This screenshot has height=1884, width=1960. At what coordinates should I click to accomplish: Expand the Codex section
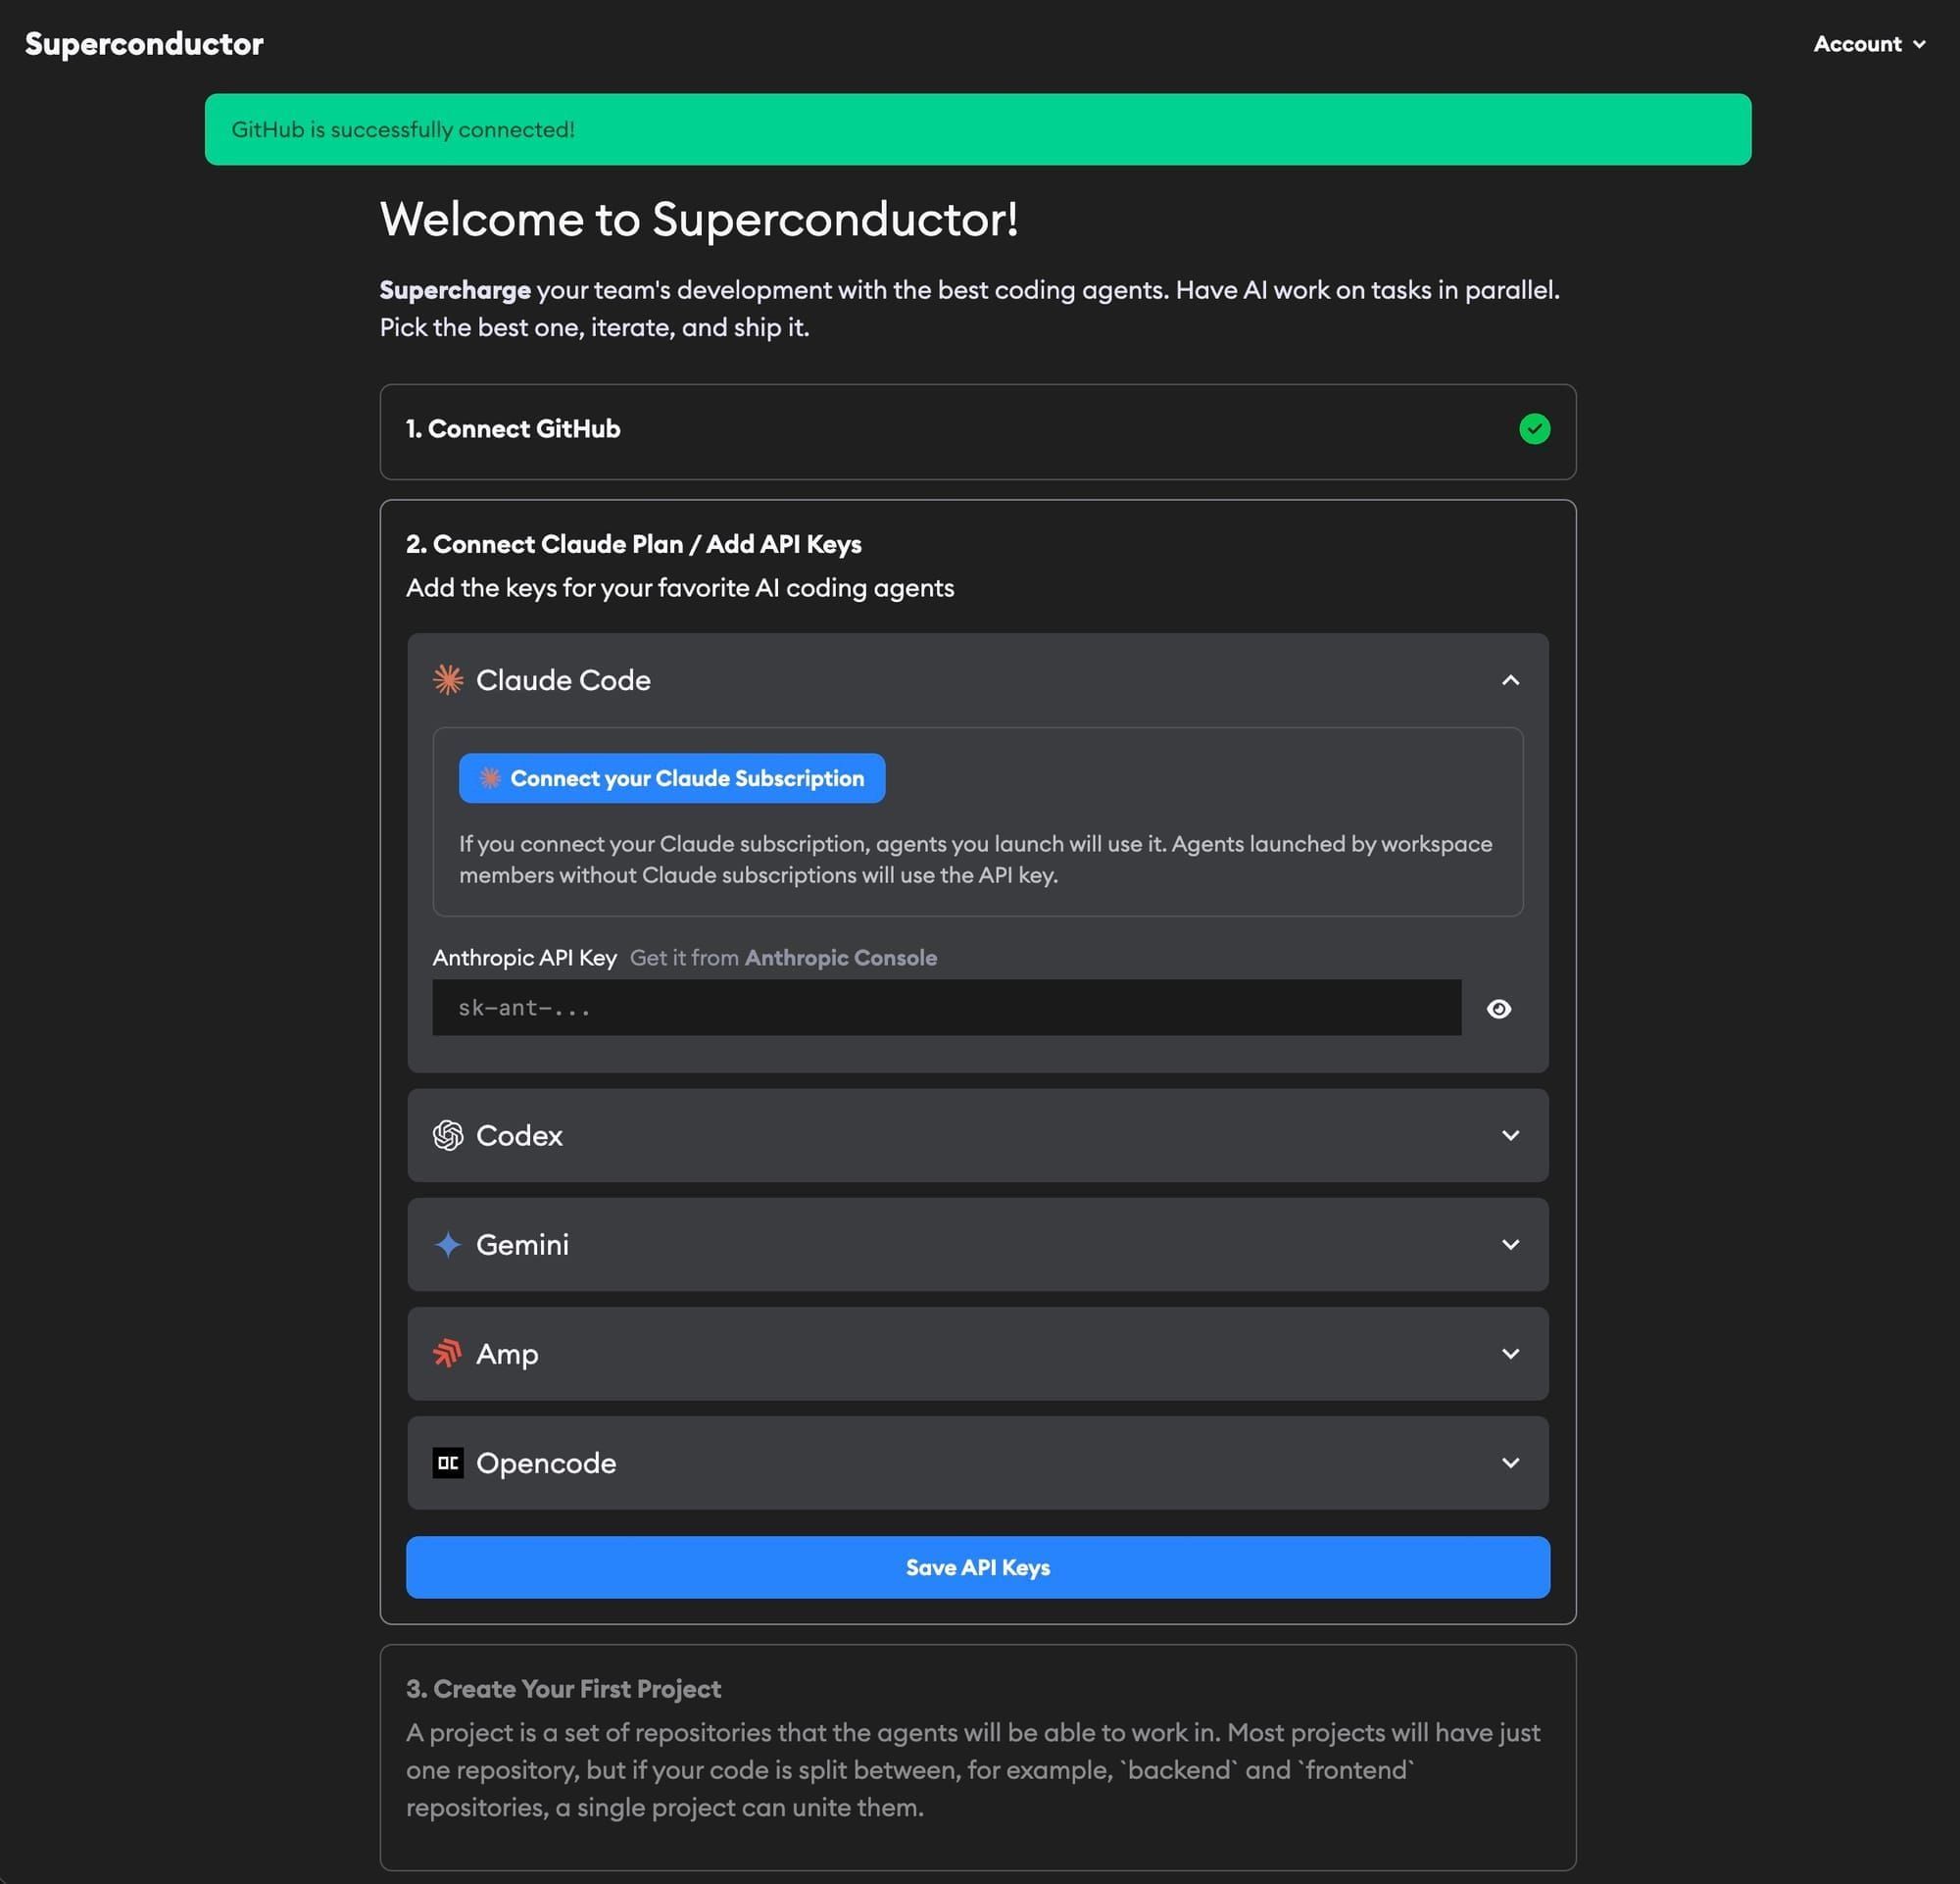[x=1510, y=1135]
